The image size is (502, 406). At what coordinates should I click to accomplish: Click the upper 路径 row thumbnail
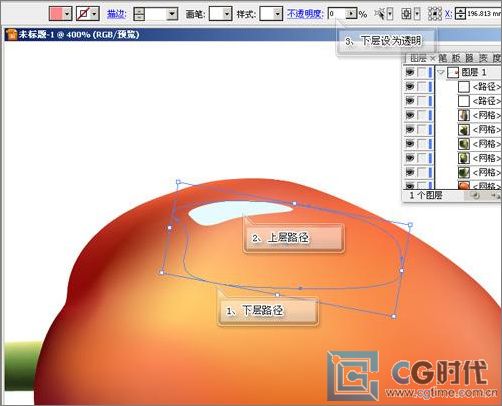pos(464,87)
